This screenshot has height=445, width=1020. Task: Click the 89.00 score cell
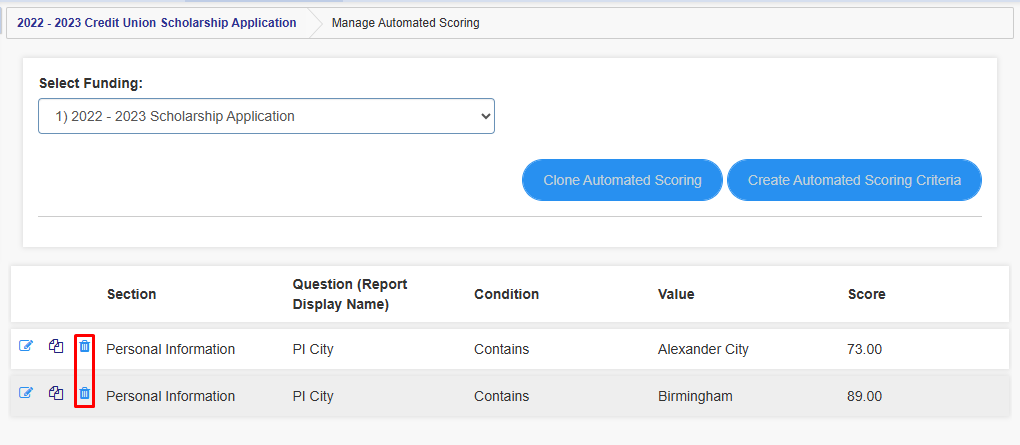coord(865,396)
